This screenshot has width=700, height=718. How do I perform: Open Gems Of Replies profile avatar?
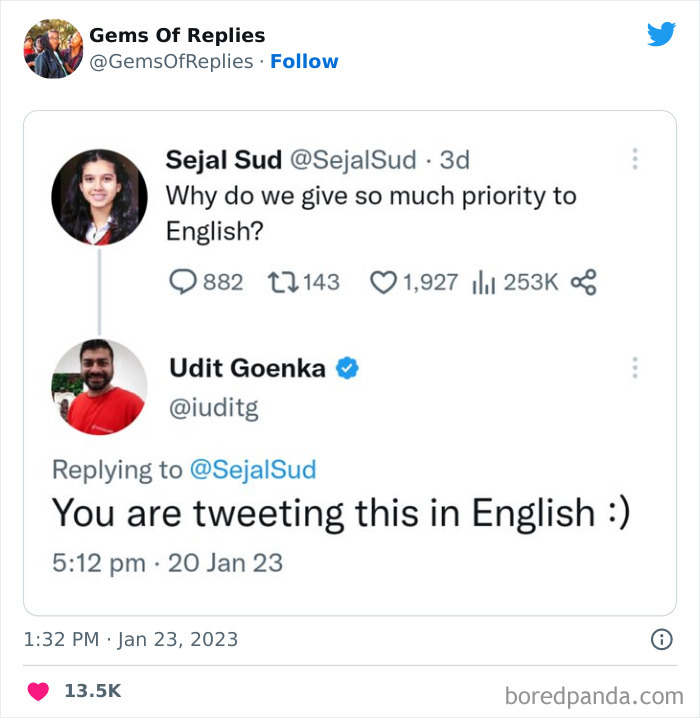click(53, 48)
